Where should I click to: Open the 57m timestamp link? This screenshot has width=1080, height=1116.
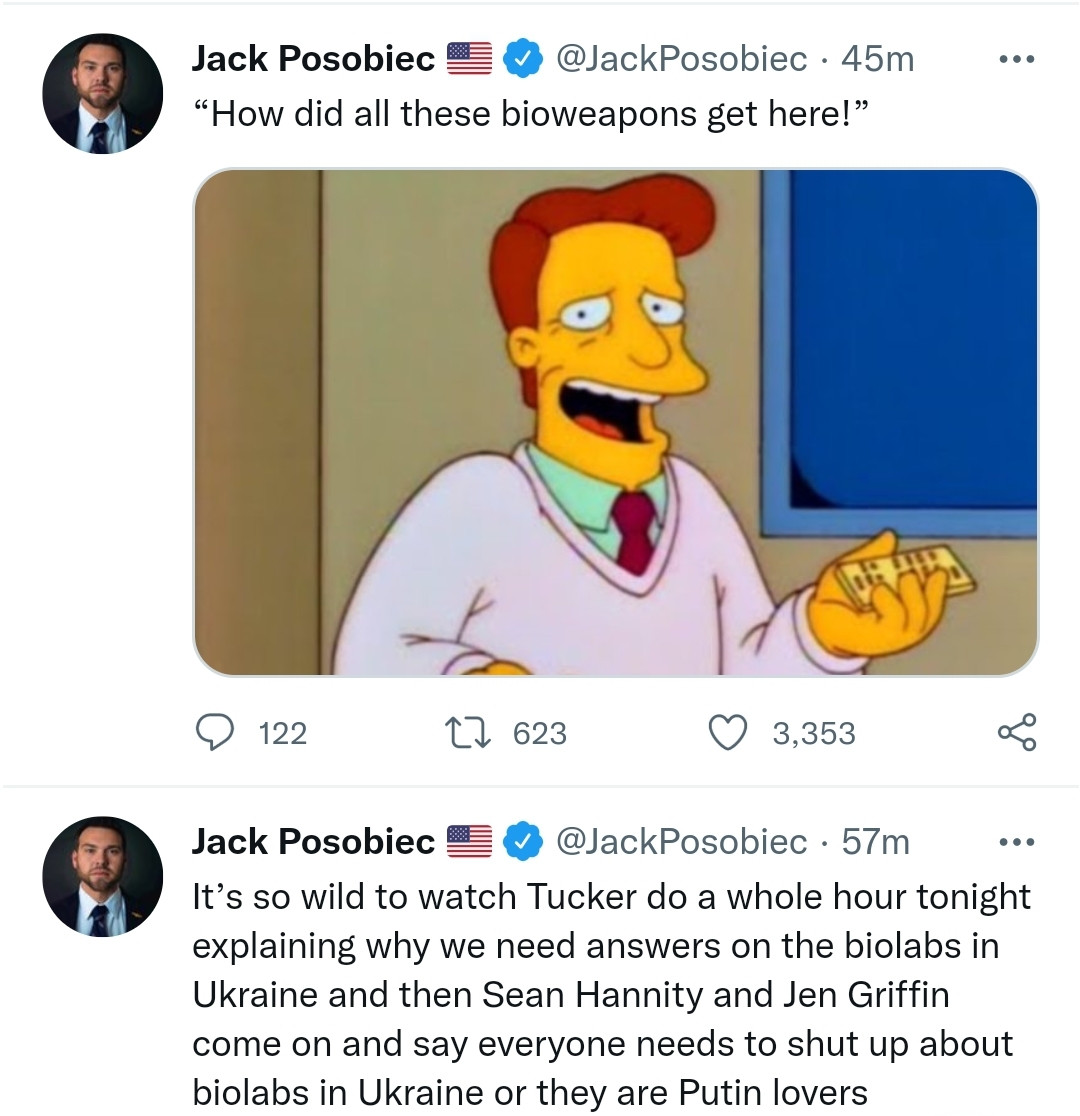pyautogui.click(x=876, y=842)
